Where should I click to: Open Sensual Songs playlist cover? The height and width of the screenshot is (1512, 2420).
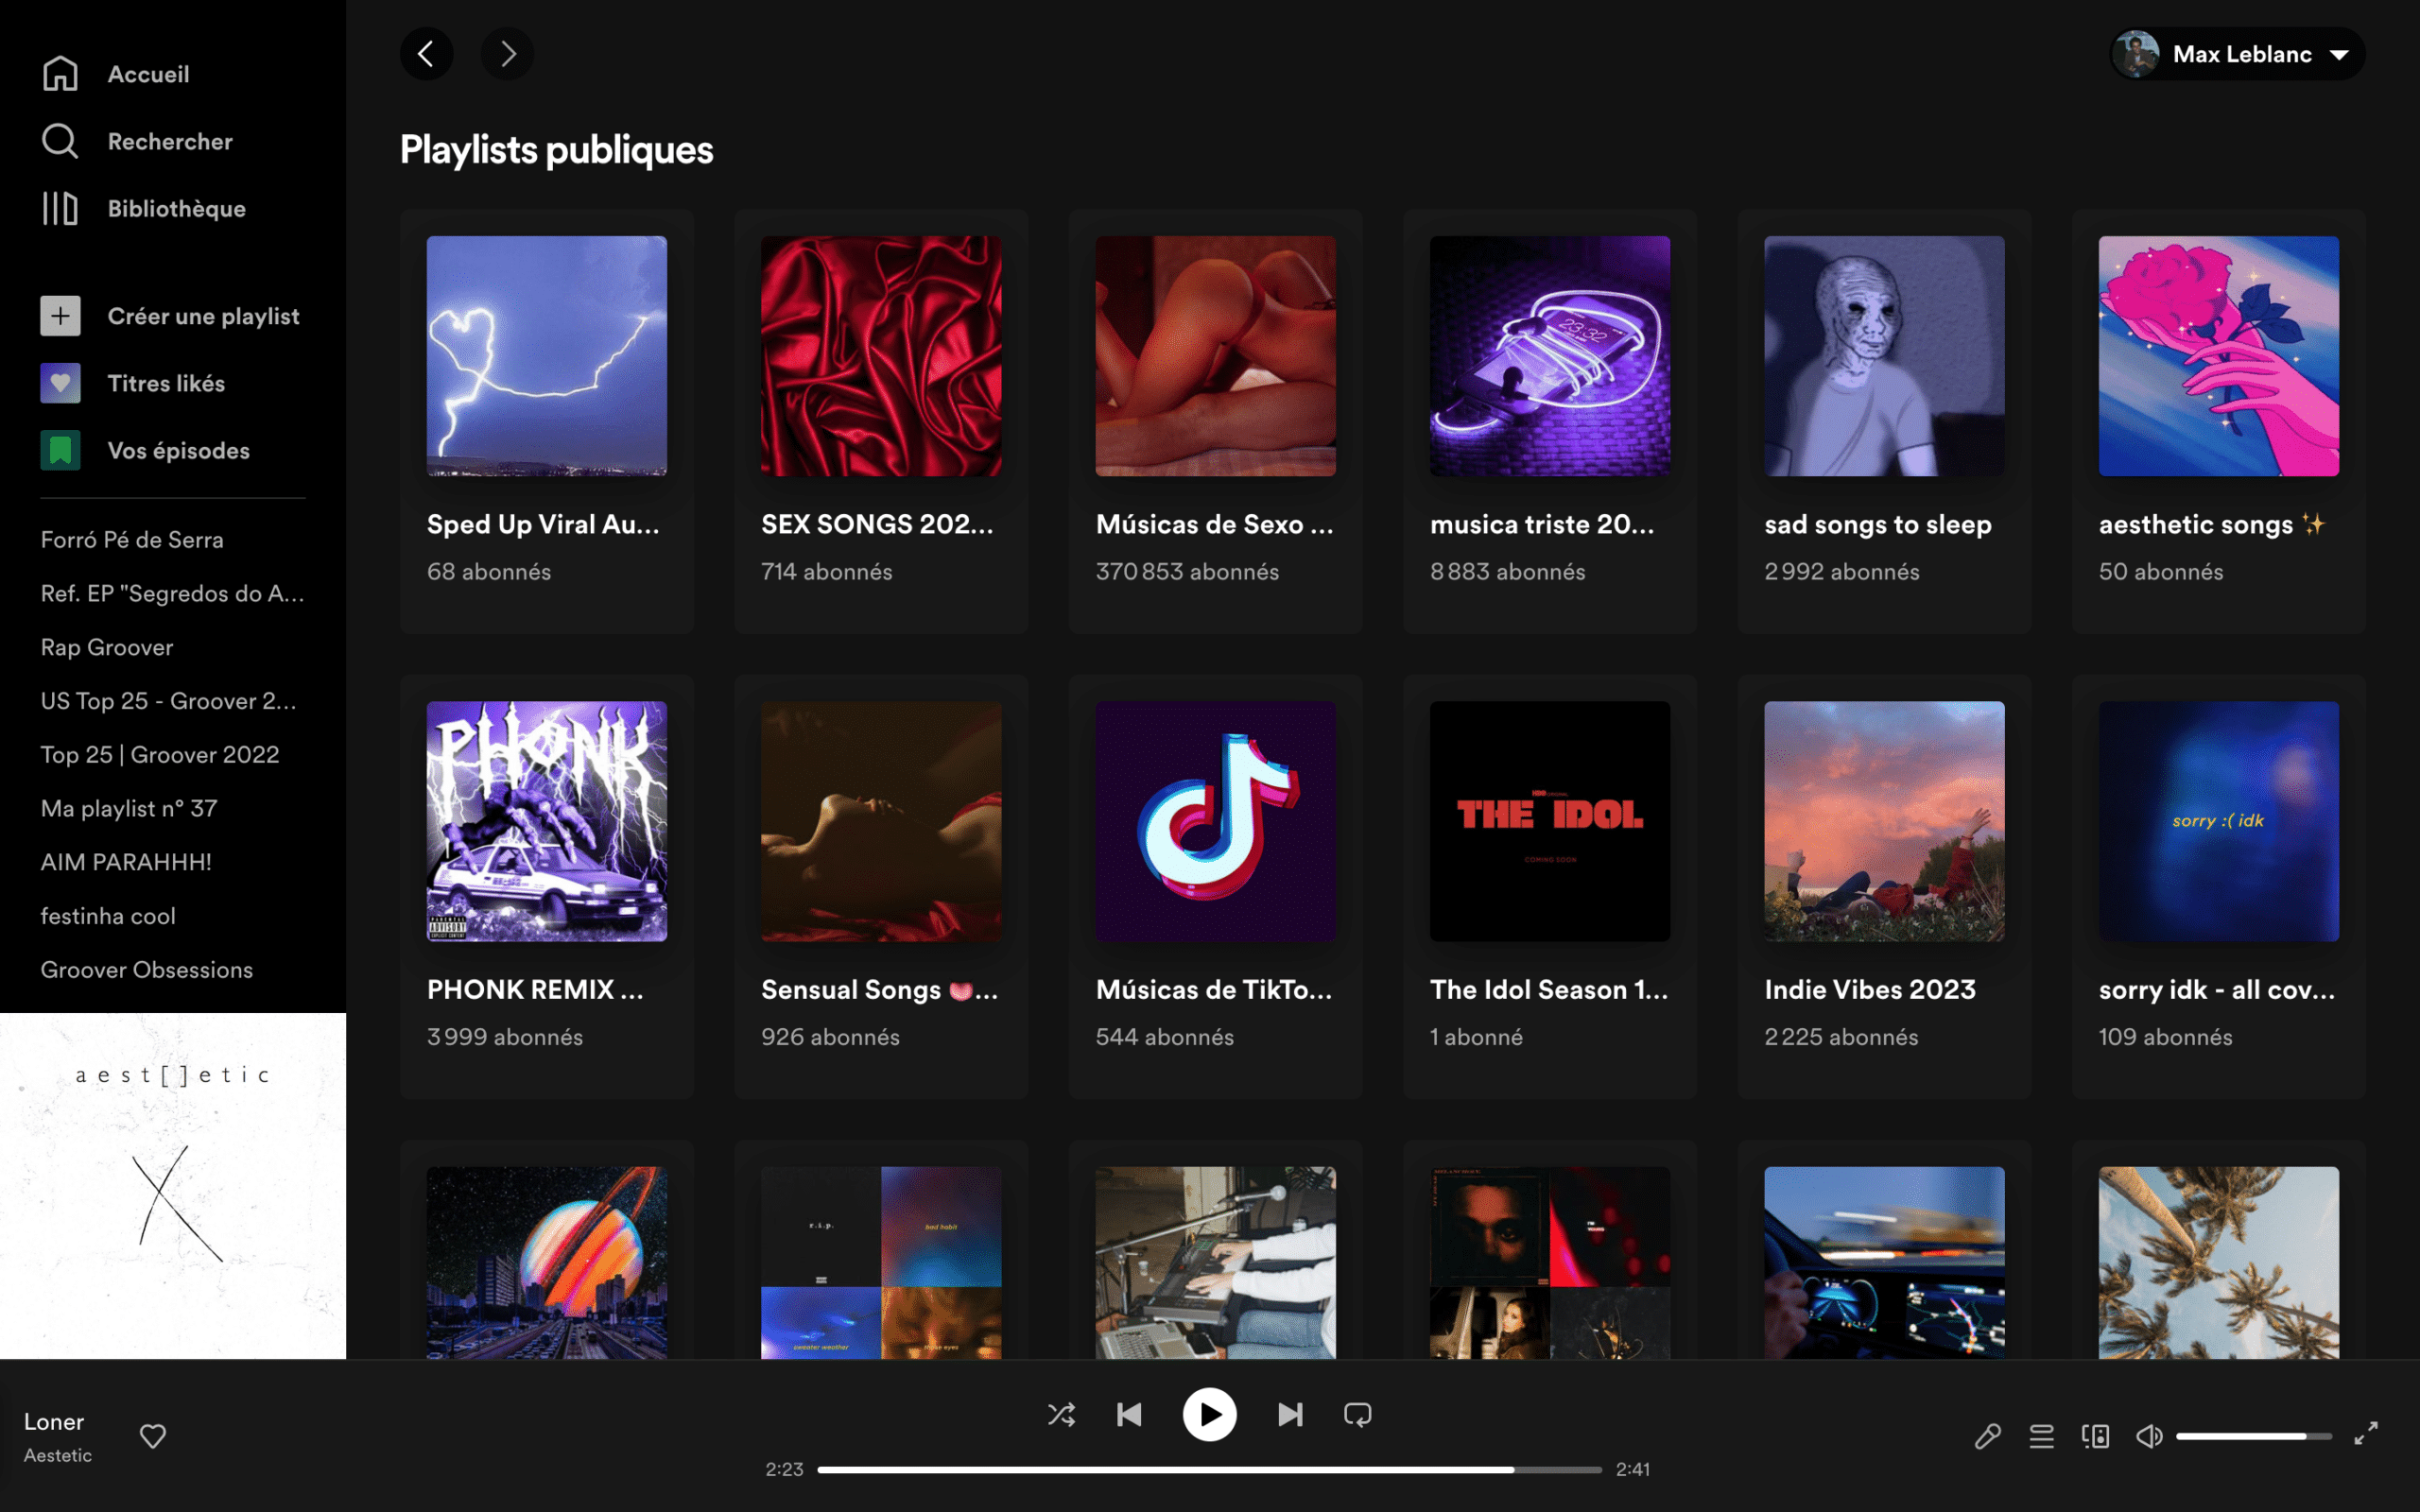[x=881, y=821]
